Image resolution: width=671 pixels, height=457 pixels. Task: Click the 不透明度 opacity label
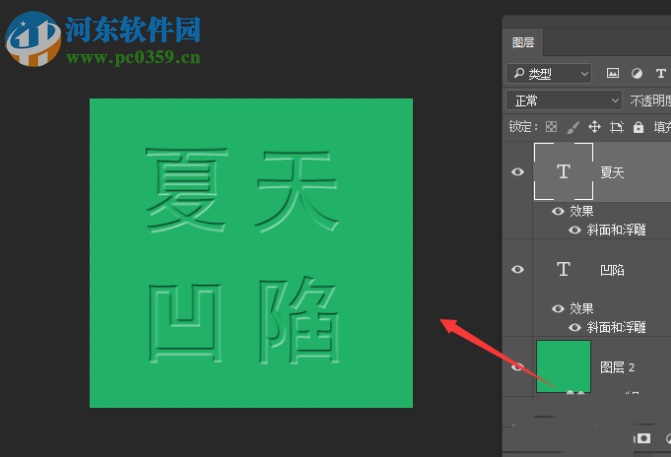650,101
